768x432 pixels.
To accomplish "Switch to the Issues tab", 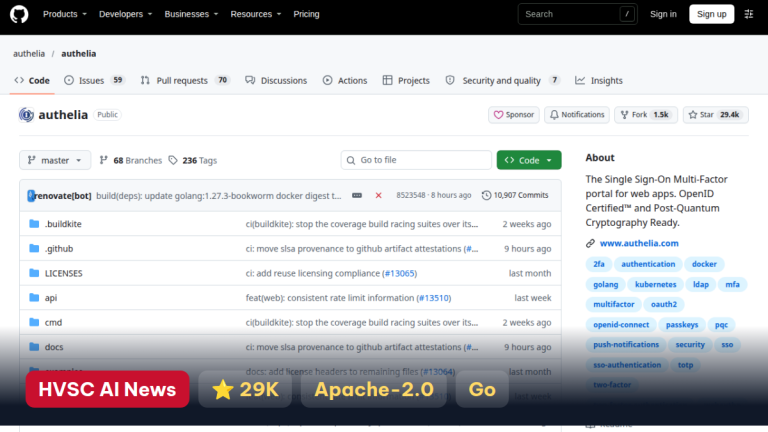I will 95,80.
